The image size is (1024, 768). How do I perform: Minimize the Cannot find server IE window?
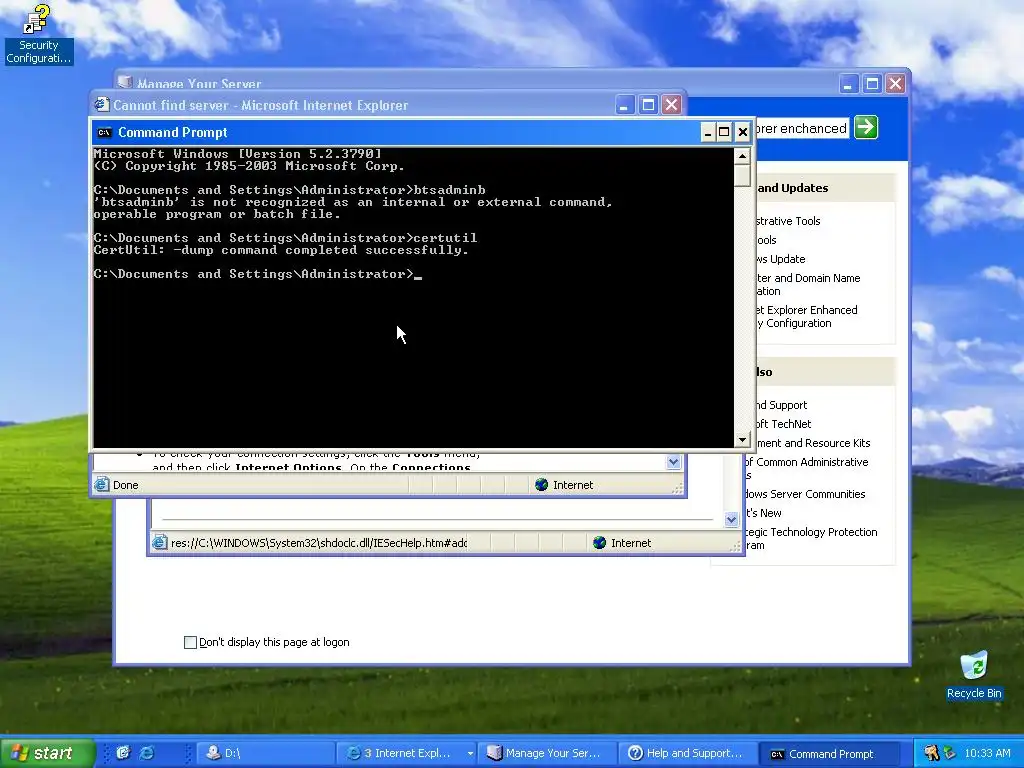[624, 104]
